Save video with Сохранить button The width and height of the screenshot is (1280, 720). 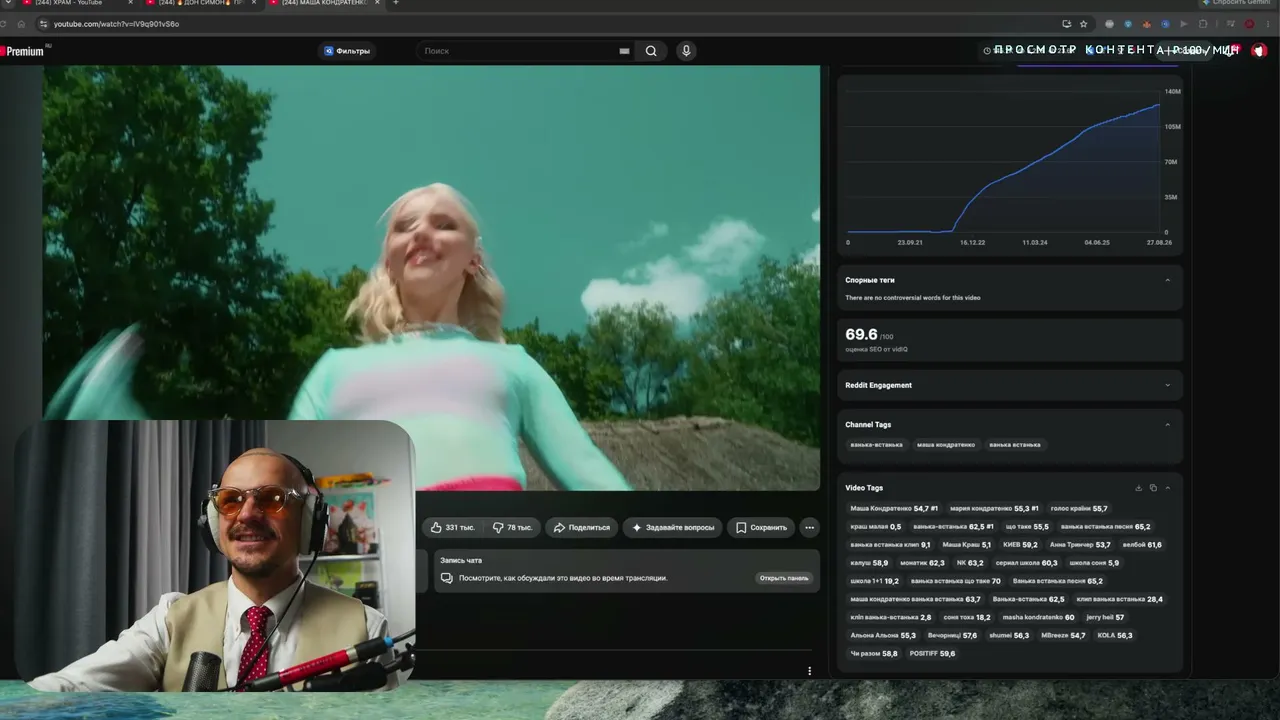(x=762, y=527)
